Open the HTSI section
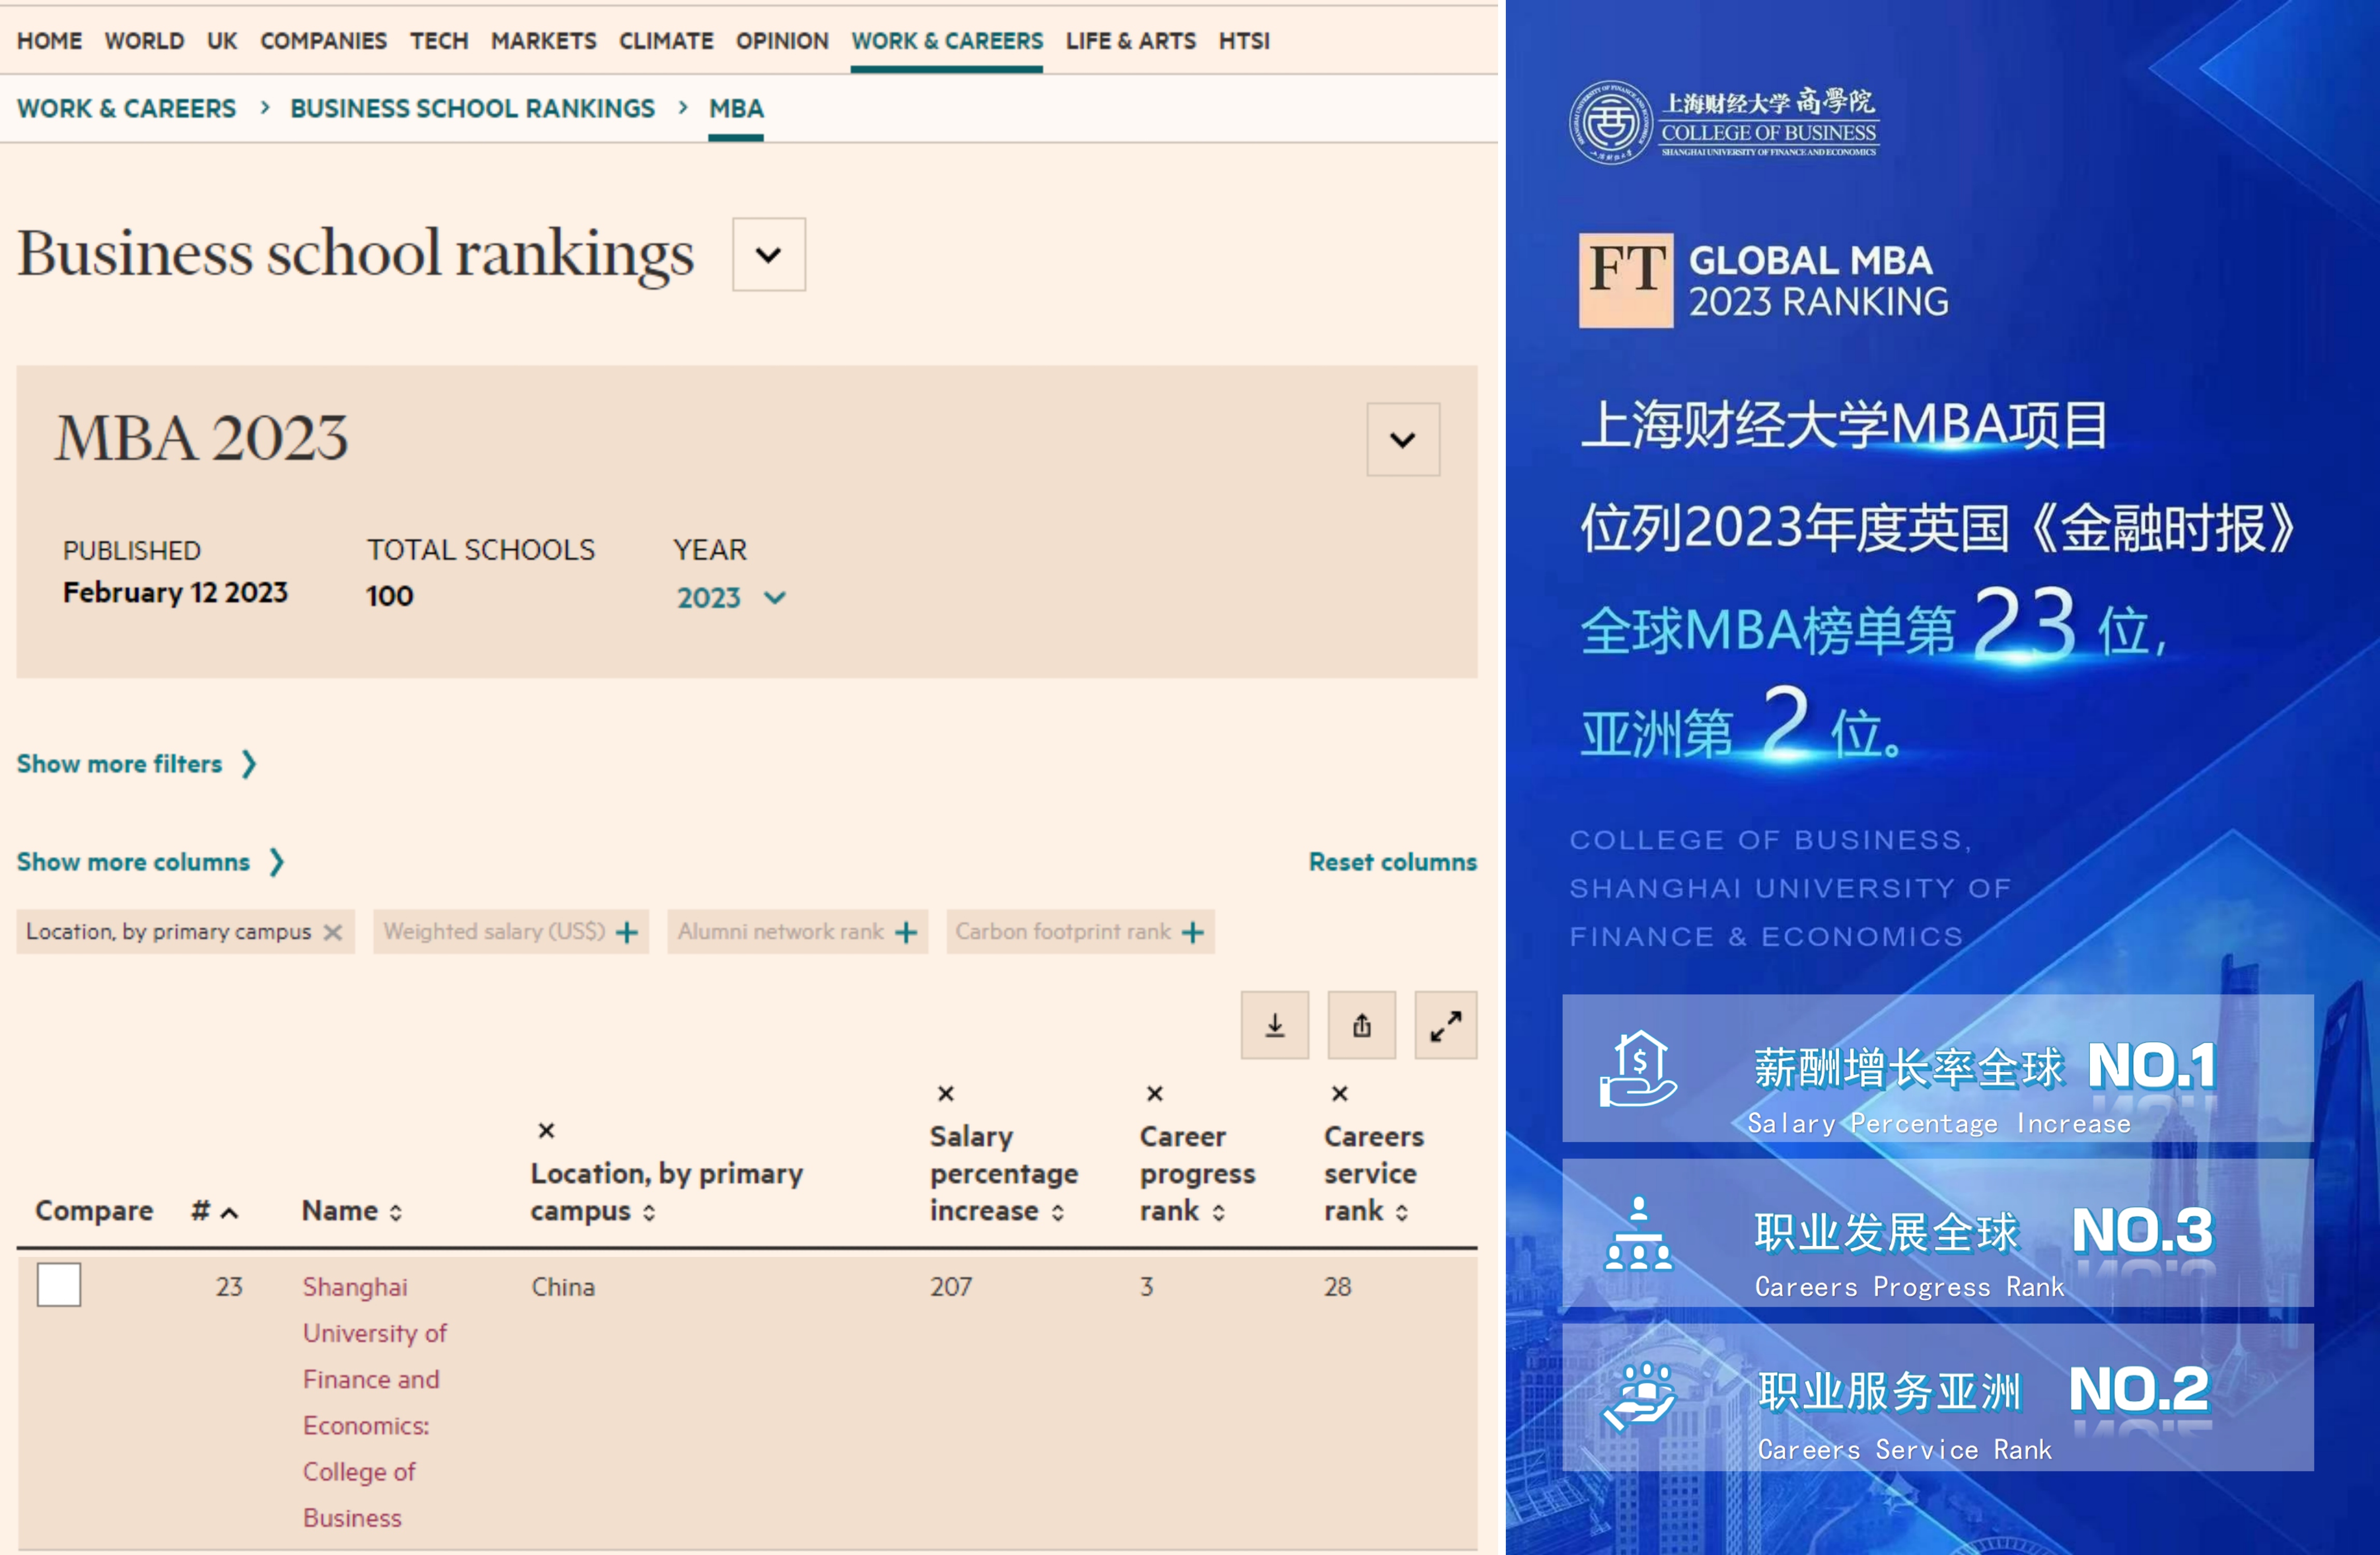 tap(1244, 41)
